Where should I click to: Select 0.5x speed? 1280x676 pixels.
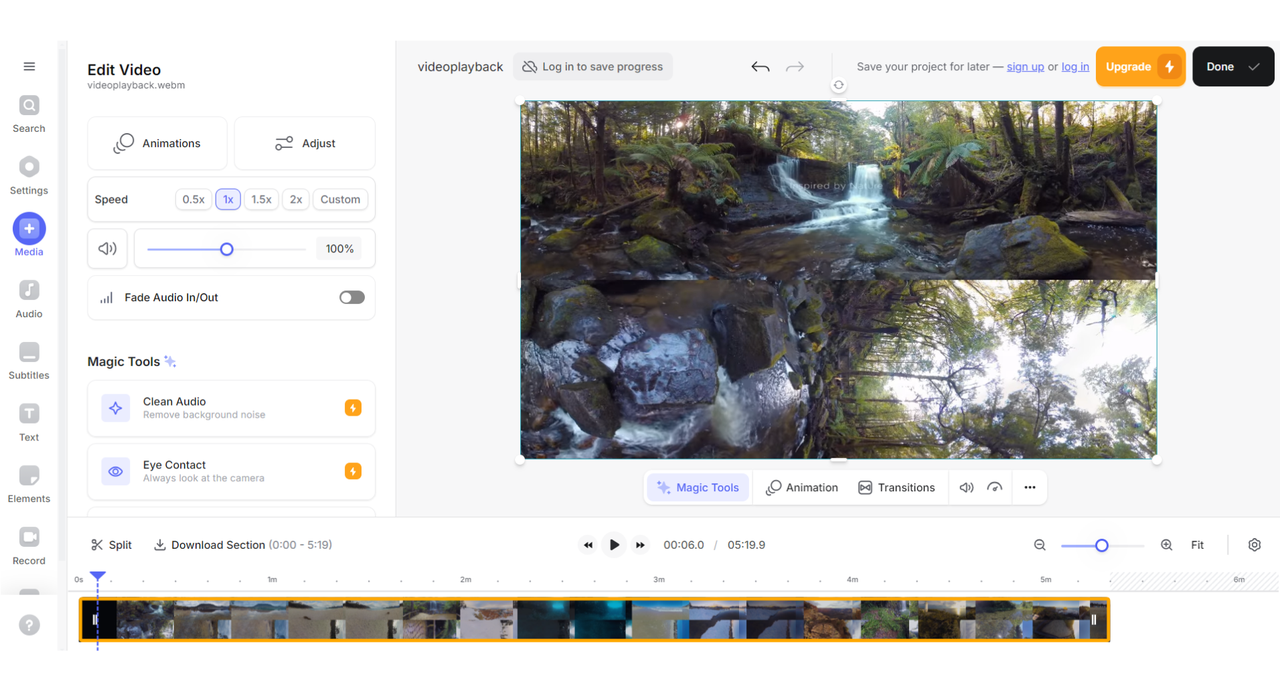point(193,199)
